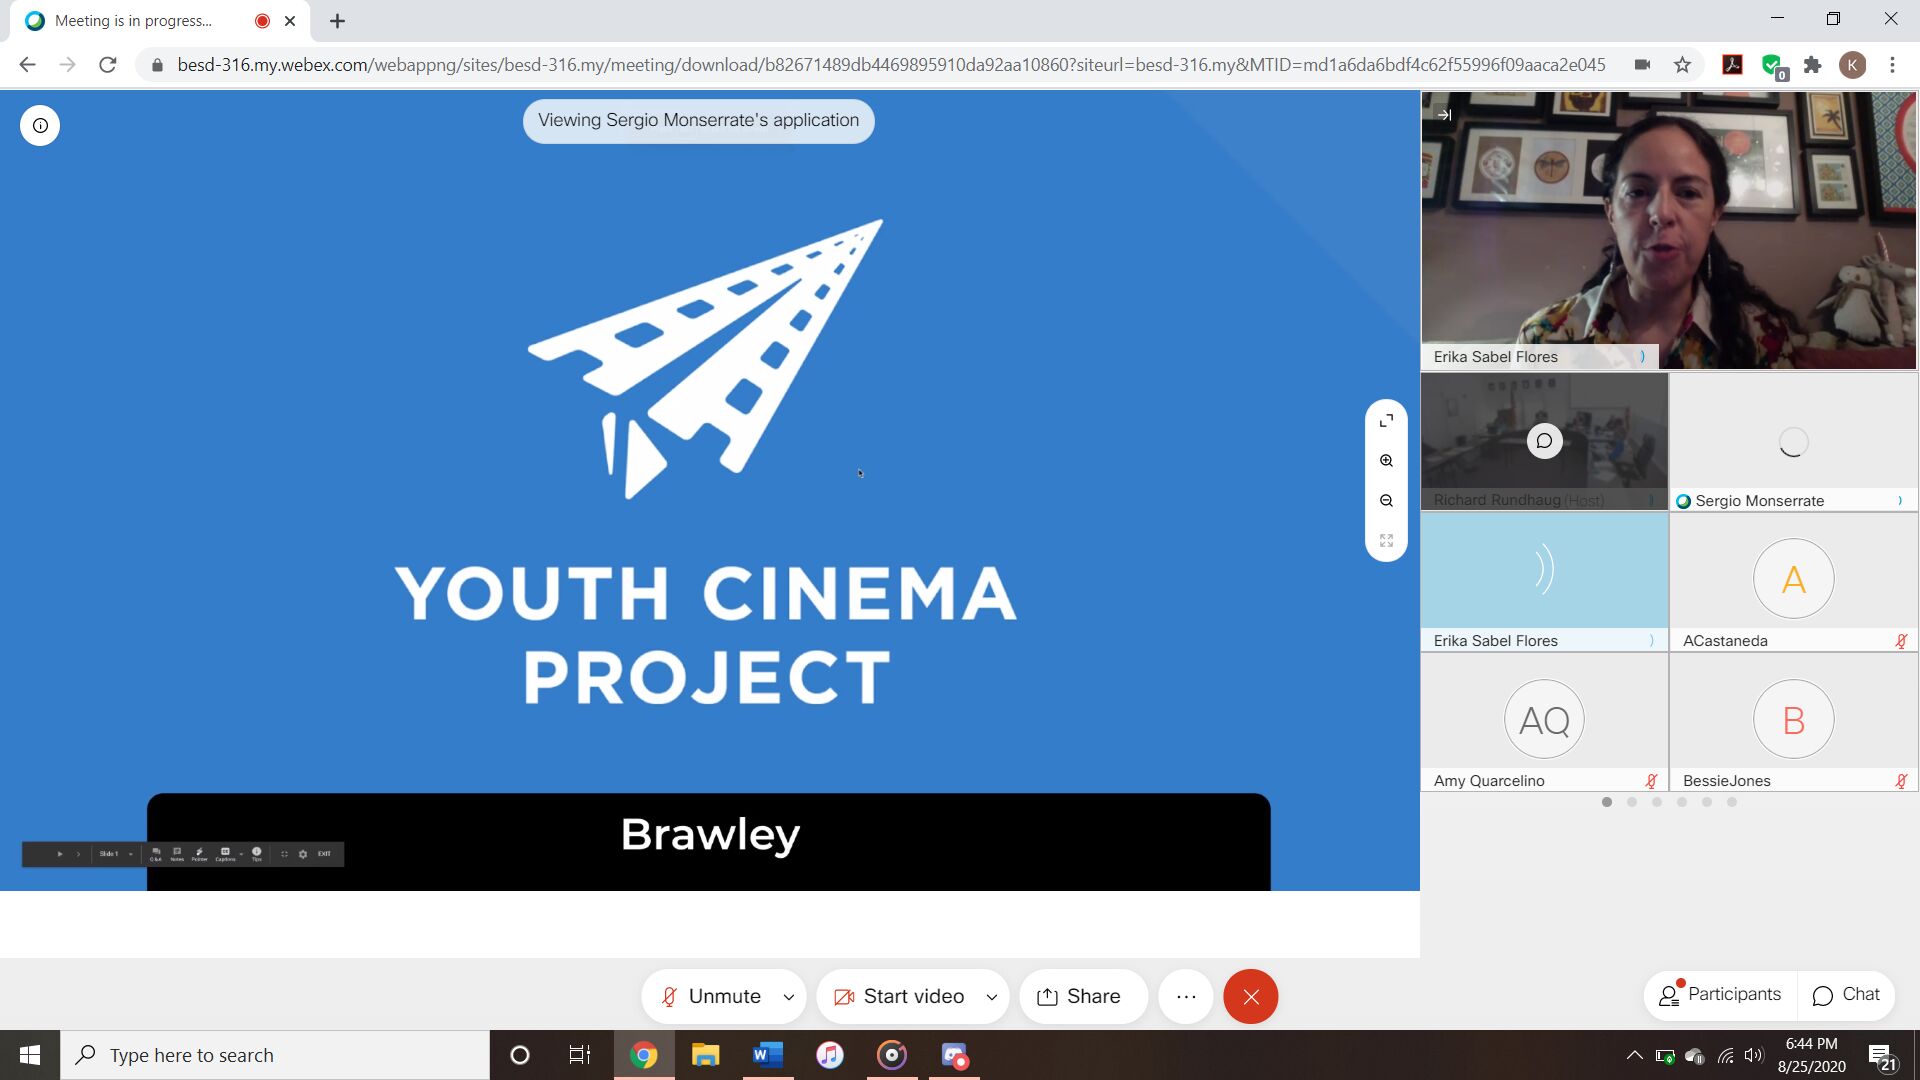Advance to the next slide
The width and height of the screenshot is (1920, 1080).
pyautogui.click(x=78, y=854)
